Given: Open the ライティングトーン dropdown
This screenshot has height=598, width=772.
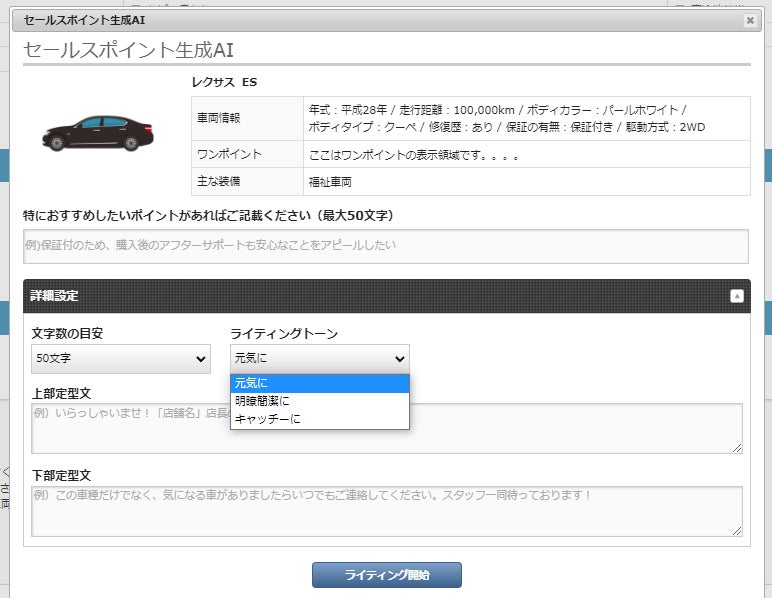Looking at the screenshot, I should point(320,358).
